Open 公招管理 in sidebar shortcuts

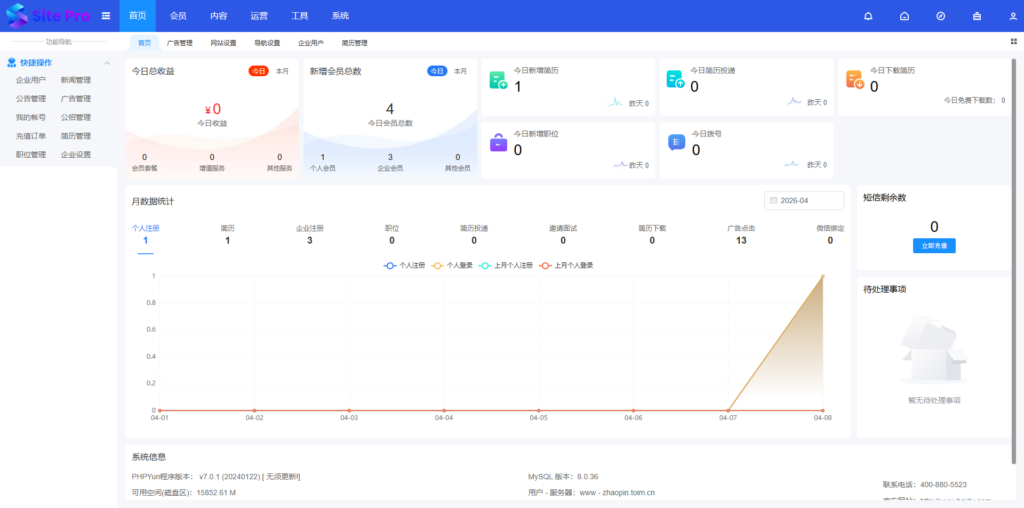tap(76, 118)
